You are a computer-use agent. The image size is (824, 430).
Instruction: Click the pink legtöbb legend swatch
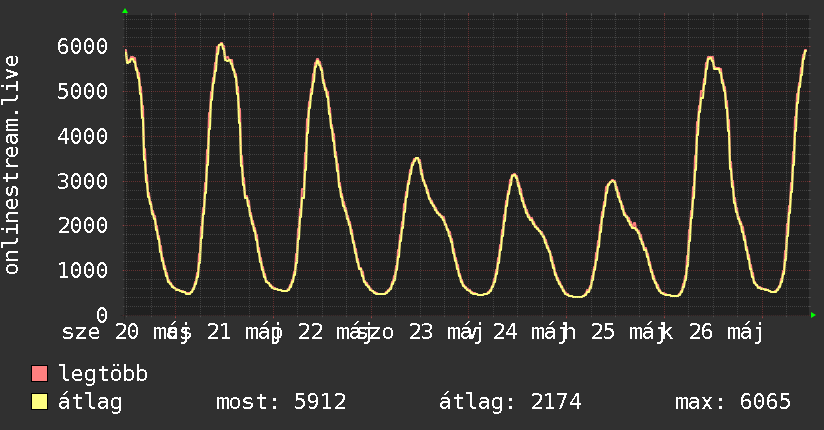[x=39, y=373]
